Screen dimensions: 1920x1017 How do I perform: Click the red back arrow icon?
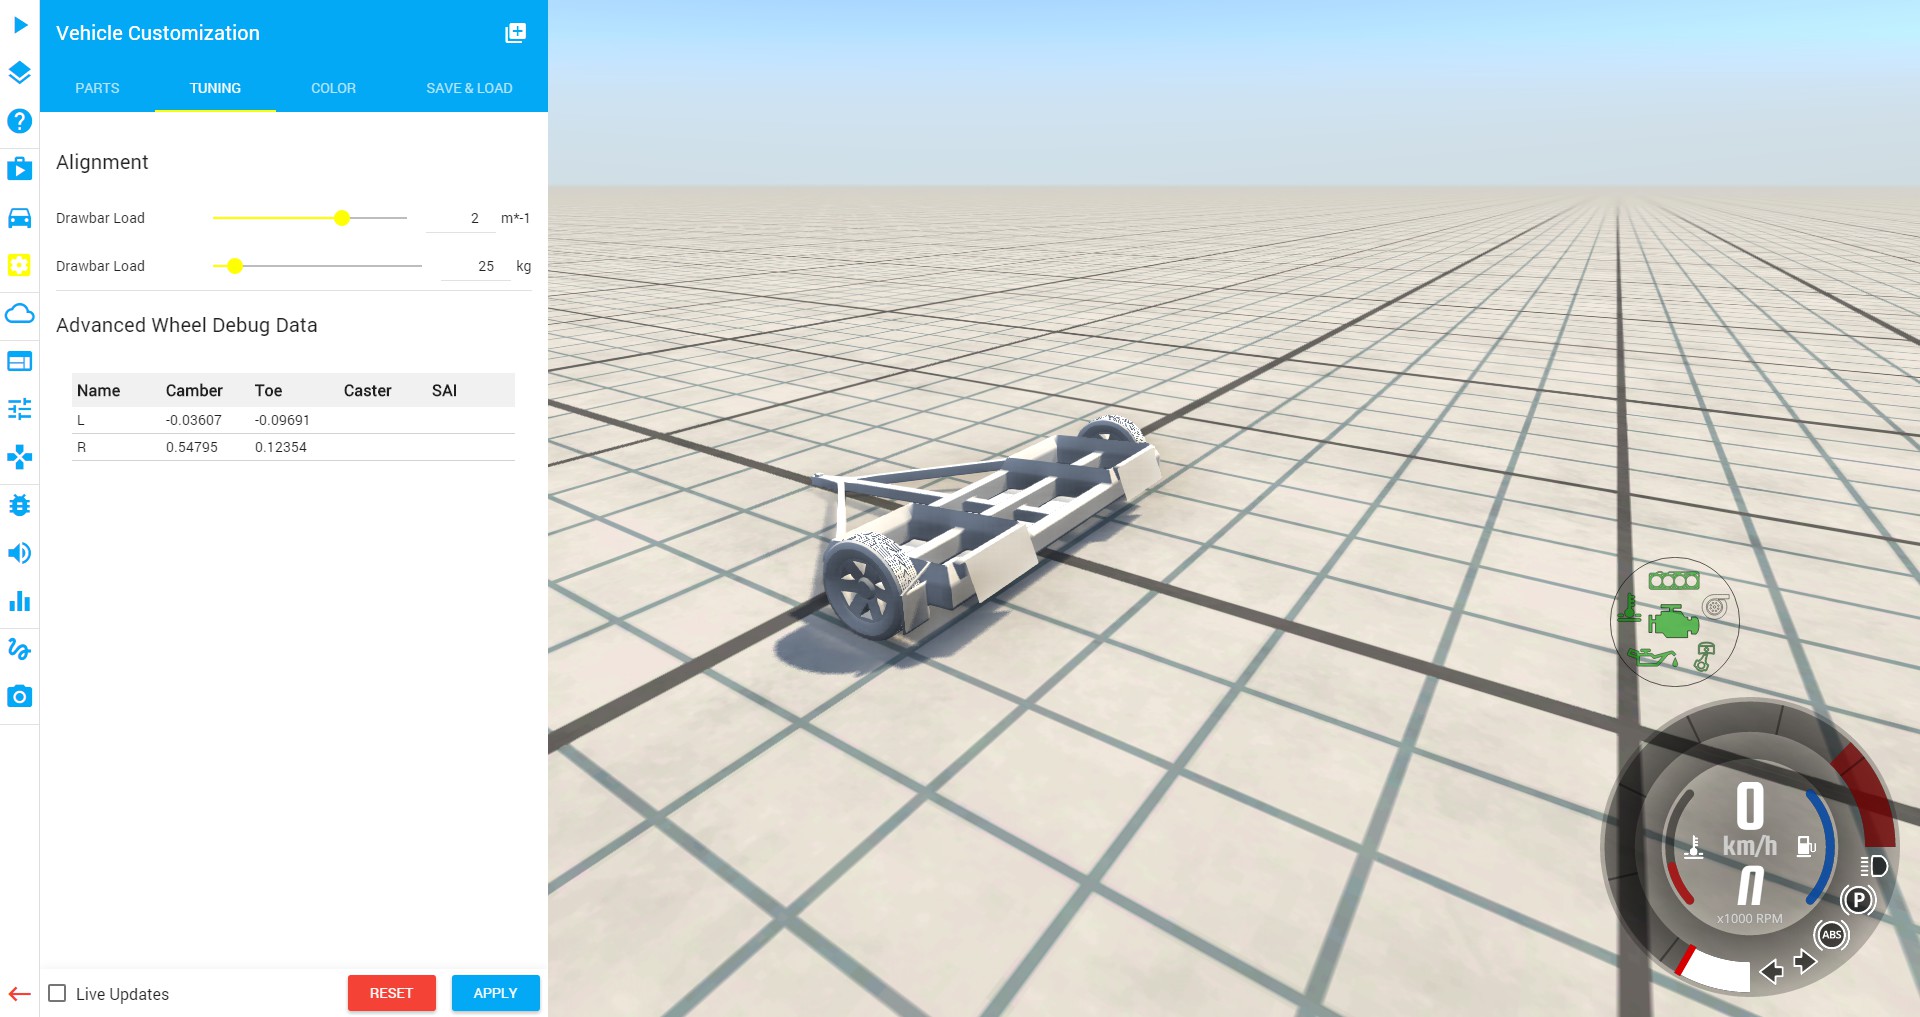click(x=20, y=994)
